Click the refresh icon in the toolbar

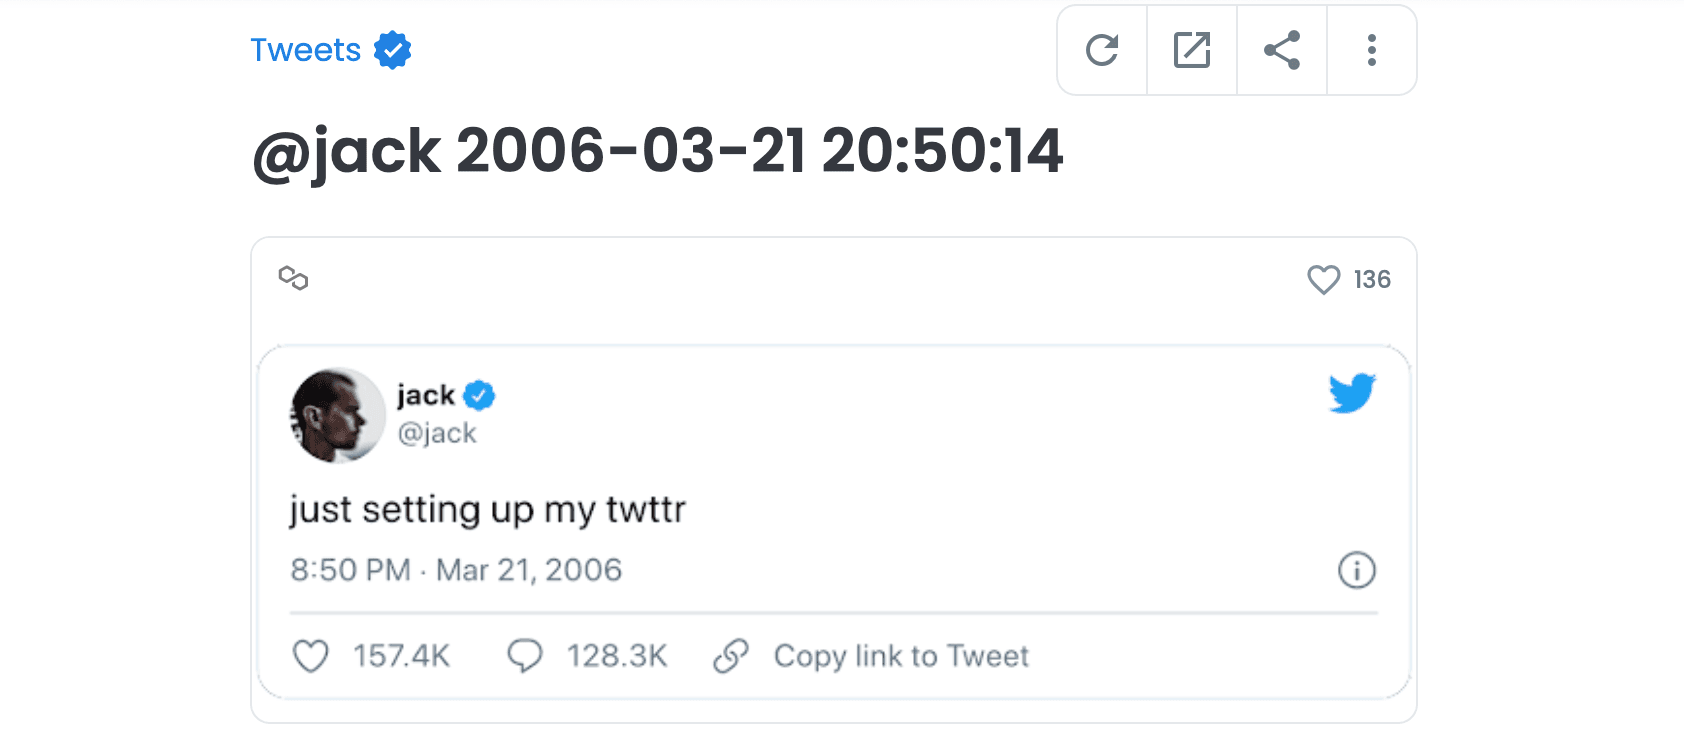1101,50
